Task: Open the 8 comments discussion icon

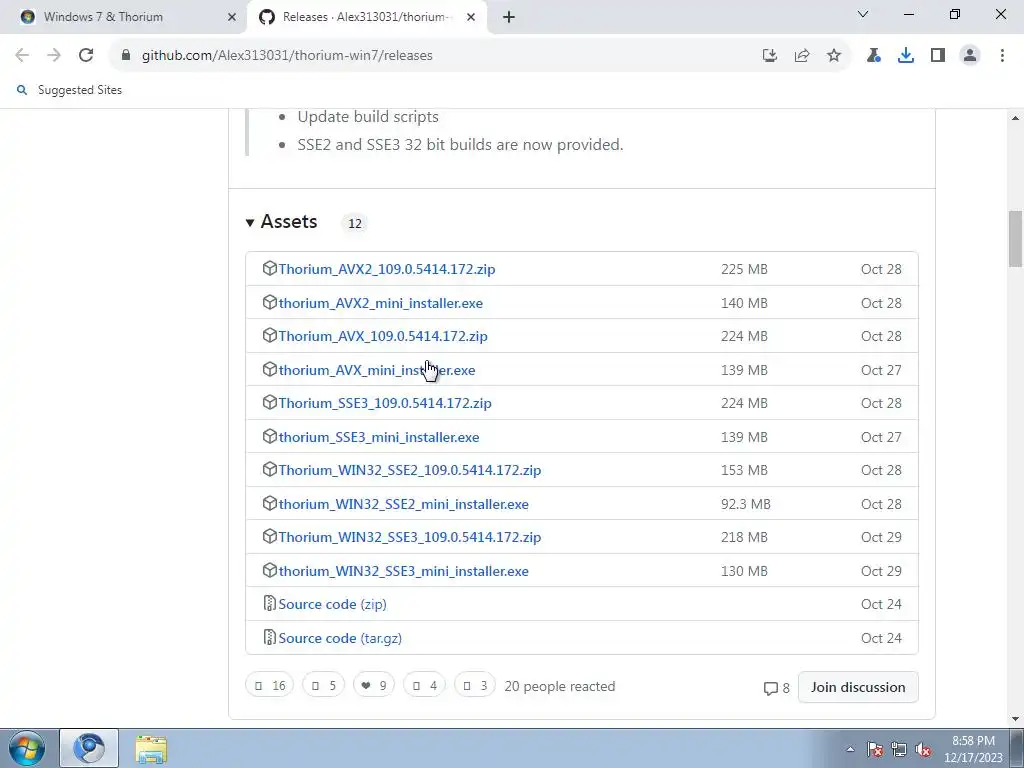Action: coord(776,688)
